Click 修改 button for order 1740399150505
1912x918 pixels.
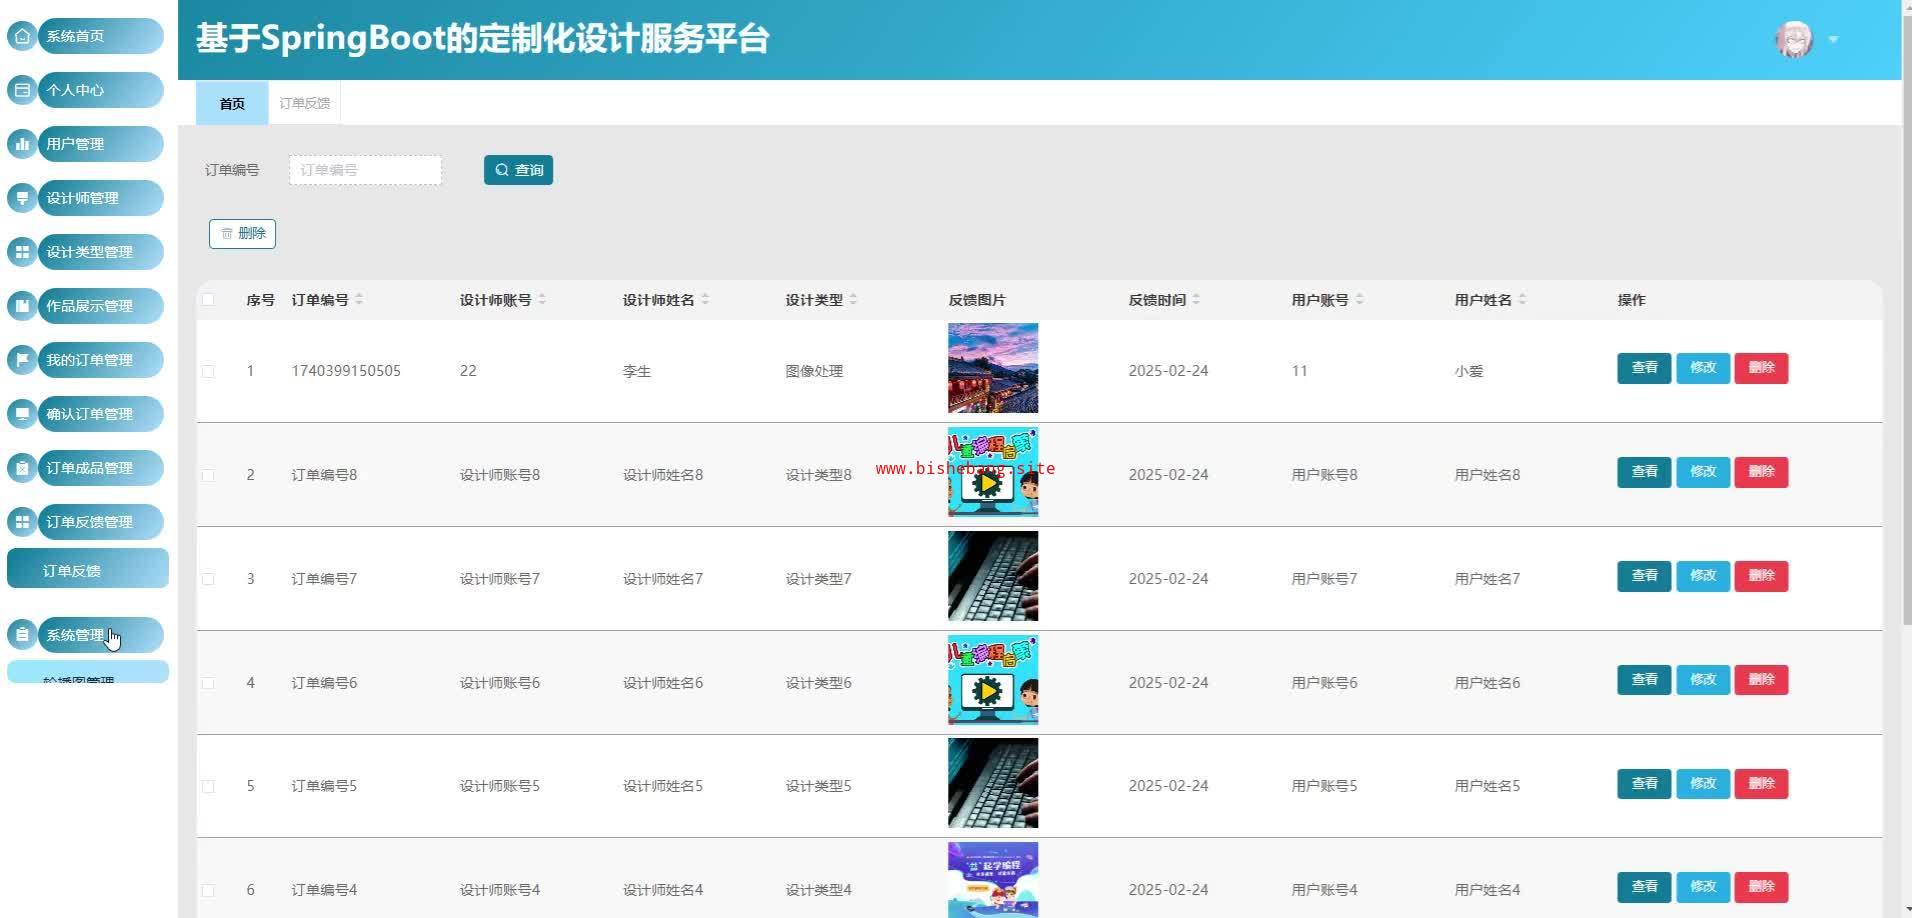(1702, 368)
